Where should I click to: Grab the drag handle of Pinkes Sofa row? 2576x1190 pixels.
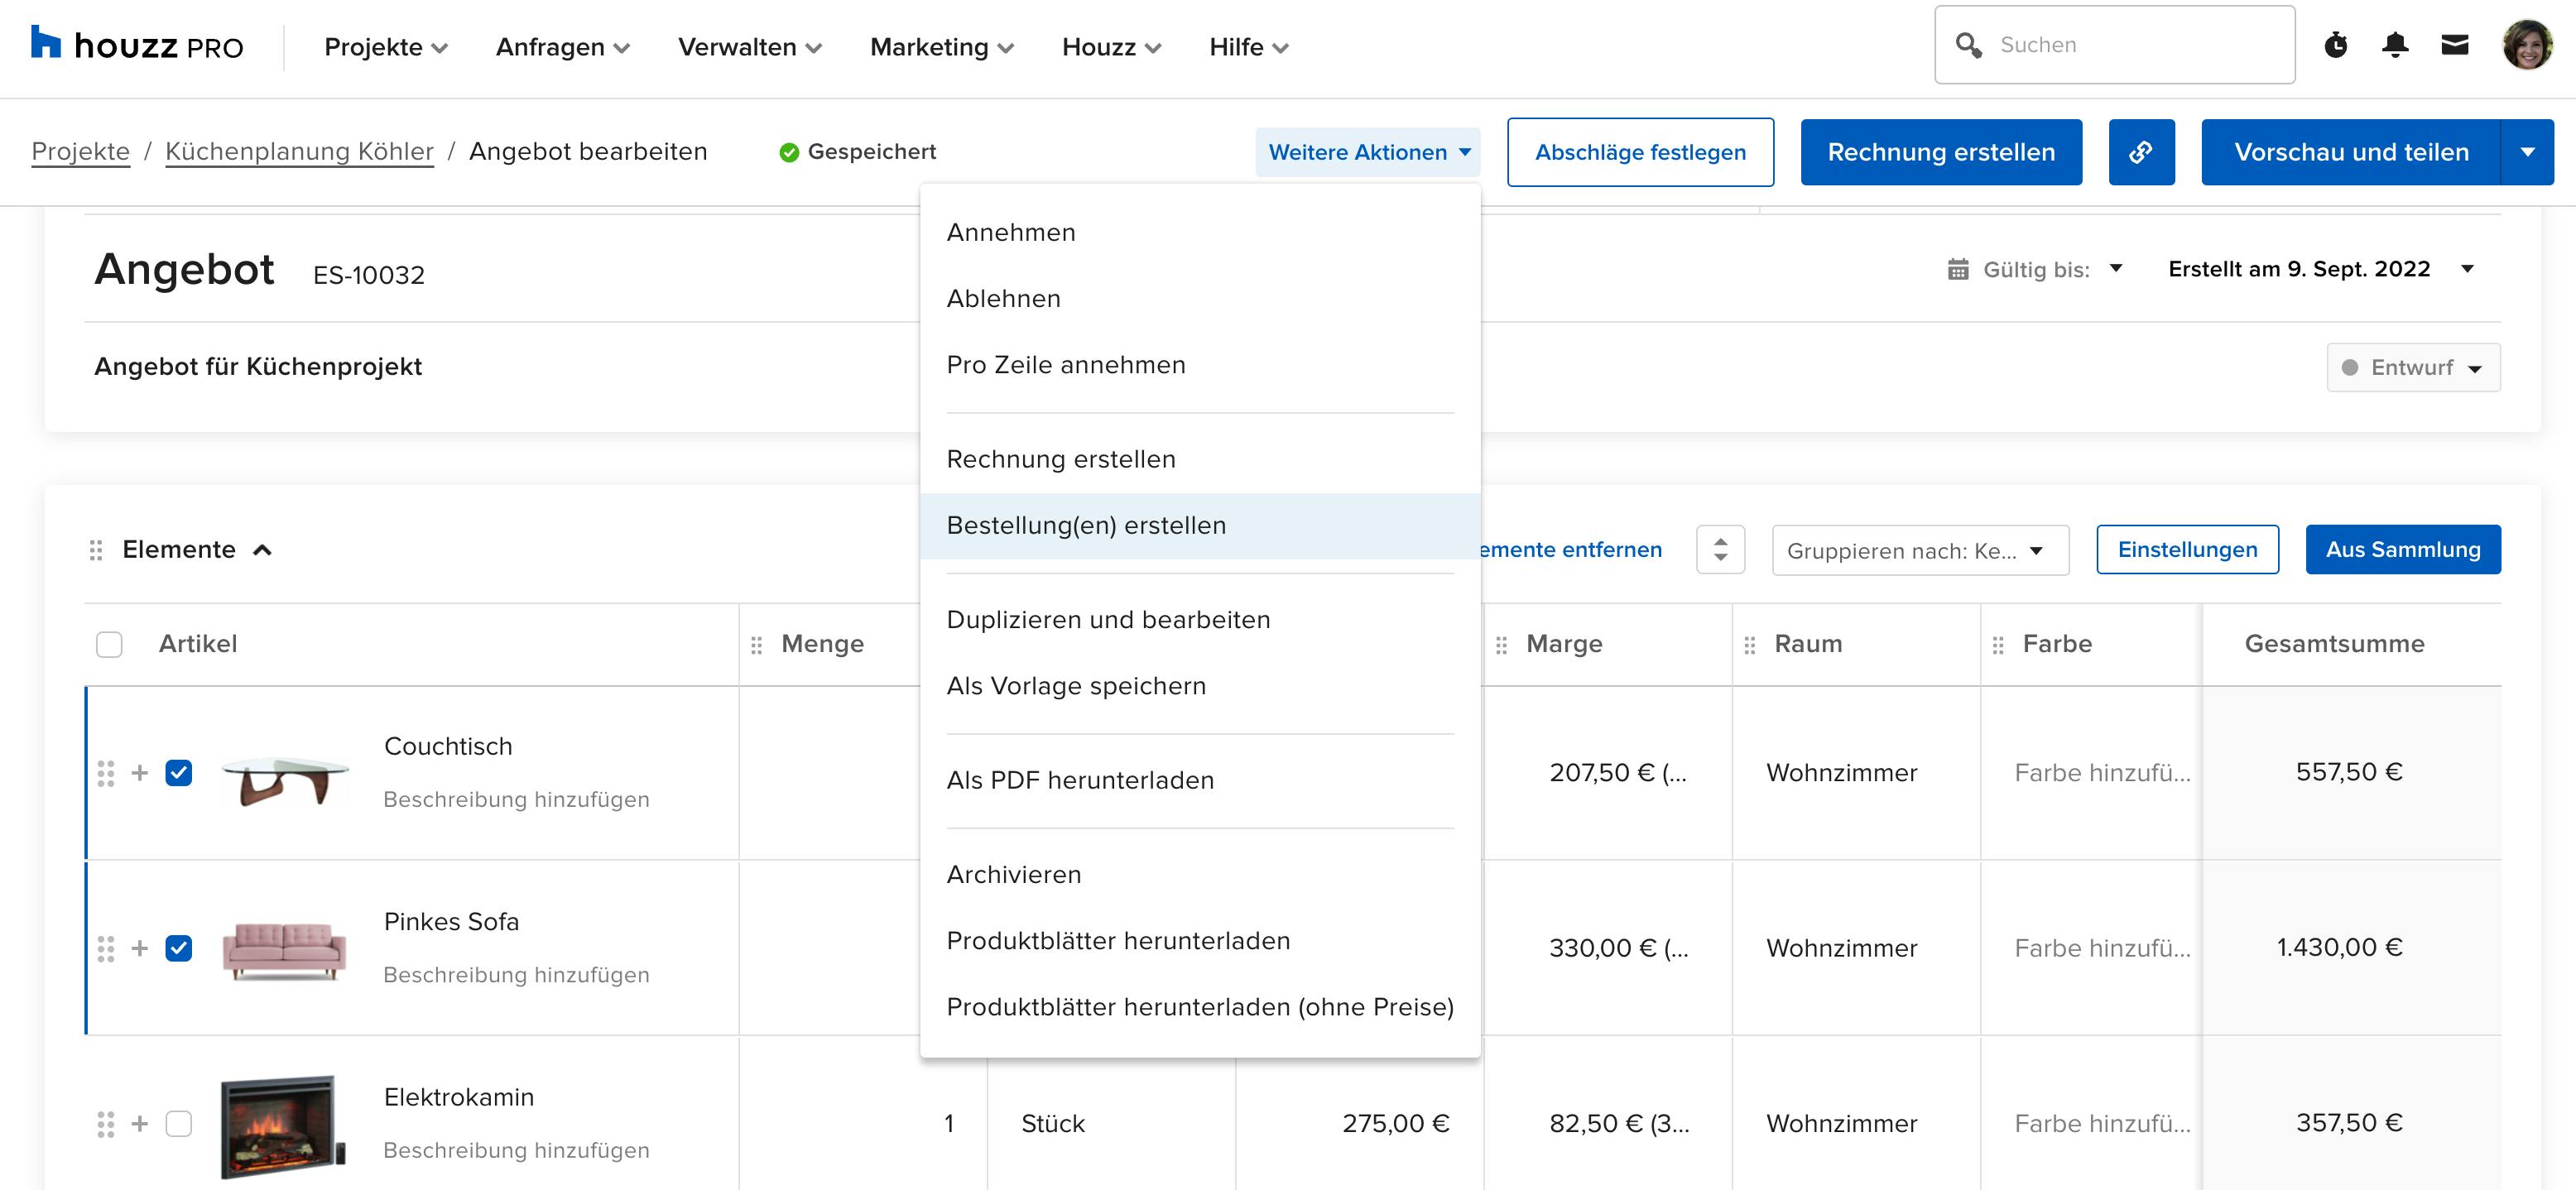pyautogui.click(x=106, y=948)
